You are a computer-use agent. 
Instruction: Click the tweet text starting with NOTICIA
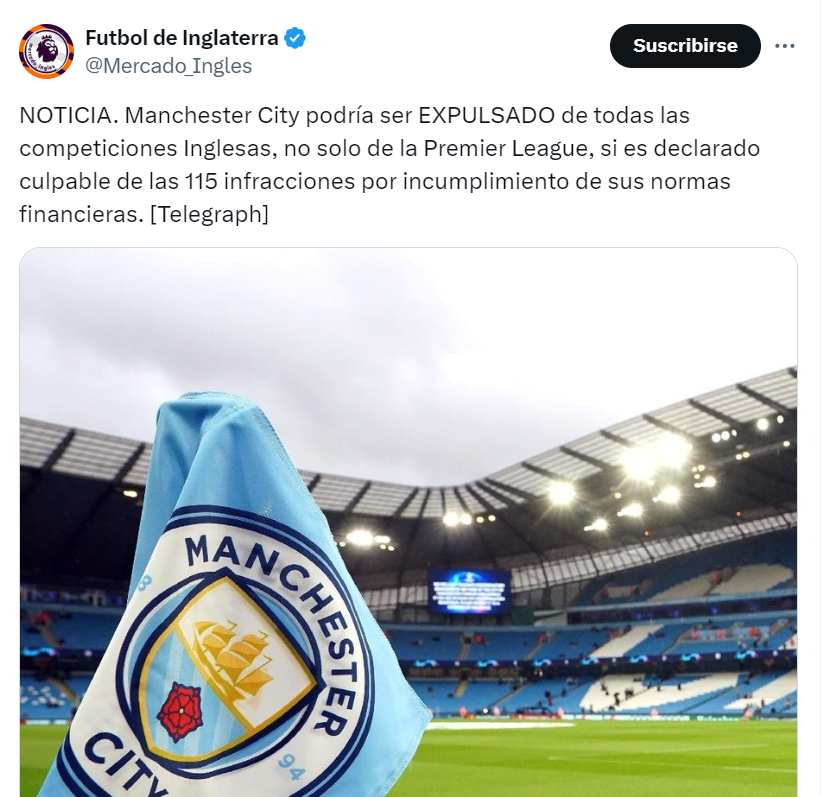tap(389, 164)
